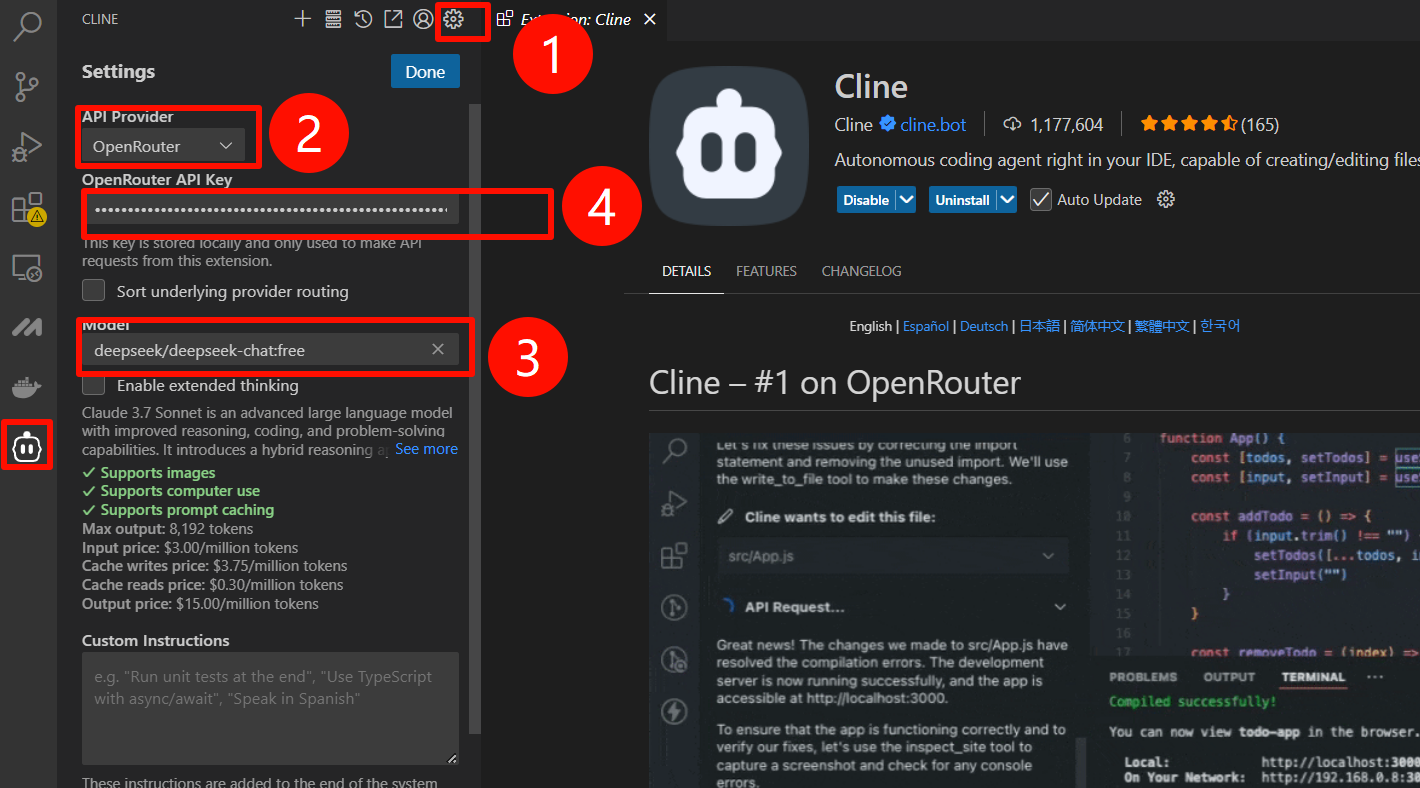The height and width of the screenshot is (788, 1420).
Task: Click the Custom Instructions text area
Action: pyautogui.click(x=270, y=709)
